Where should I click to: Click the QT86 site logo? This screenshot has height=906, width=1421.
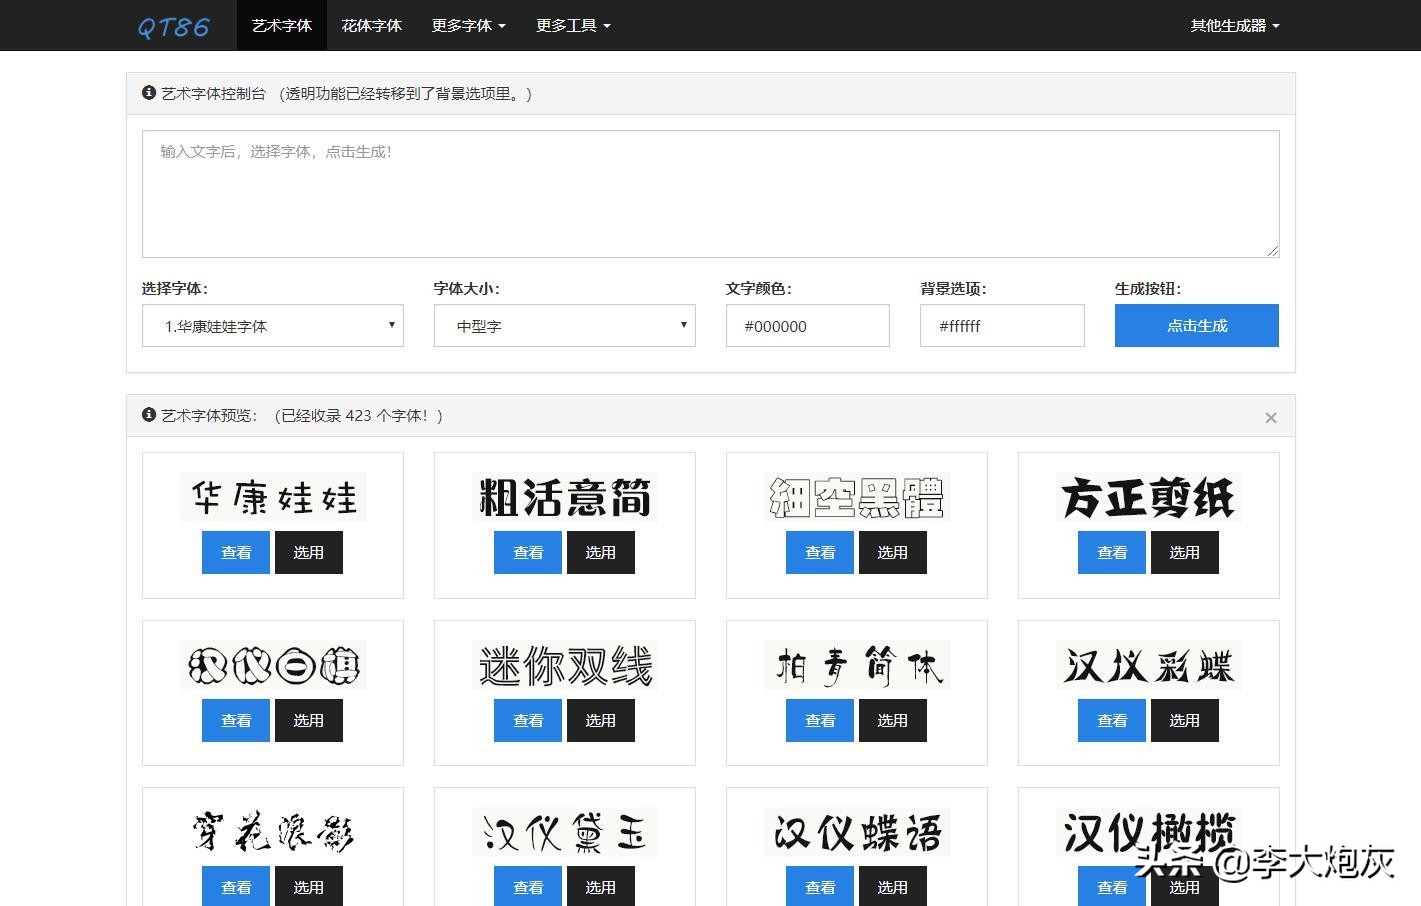173,25
